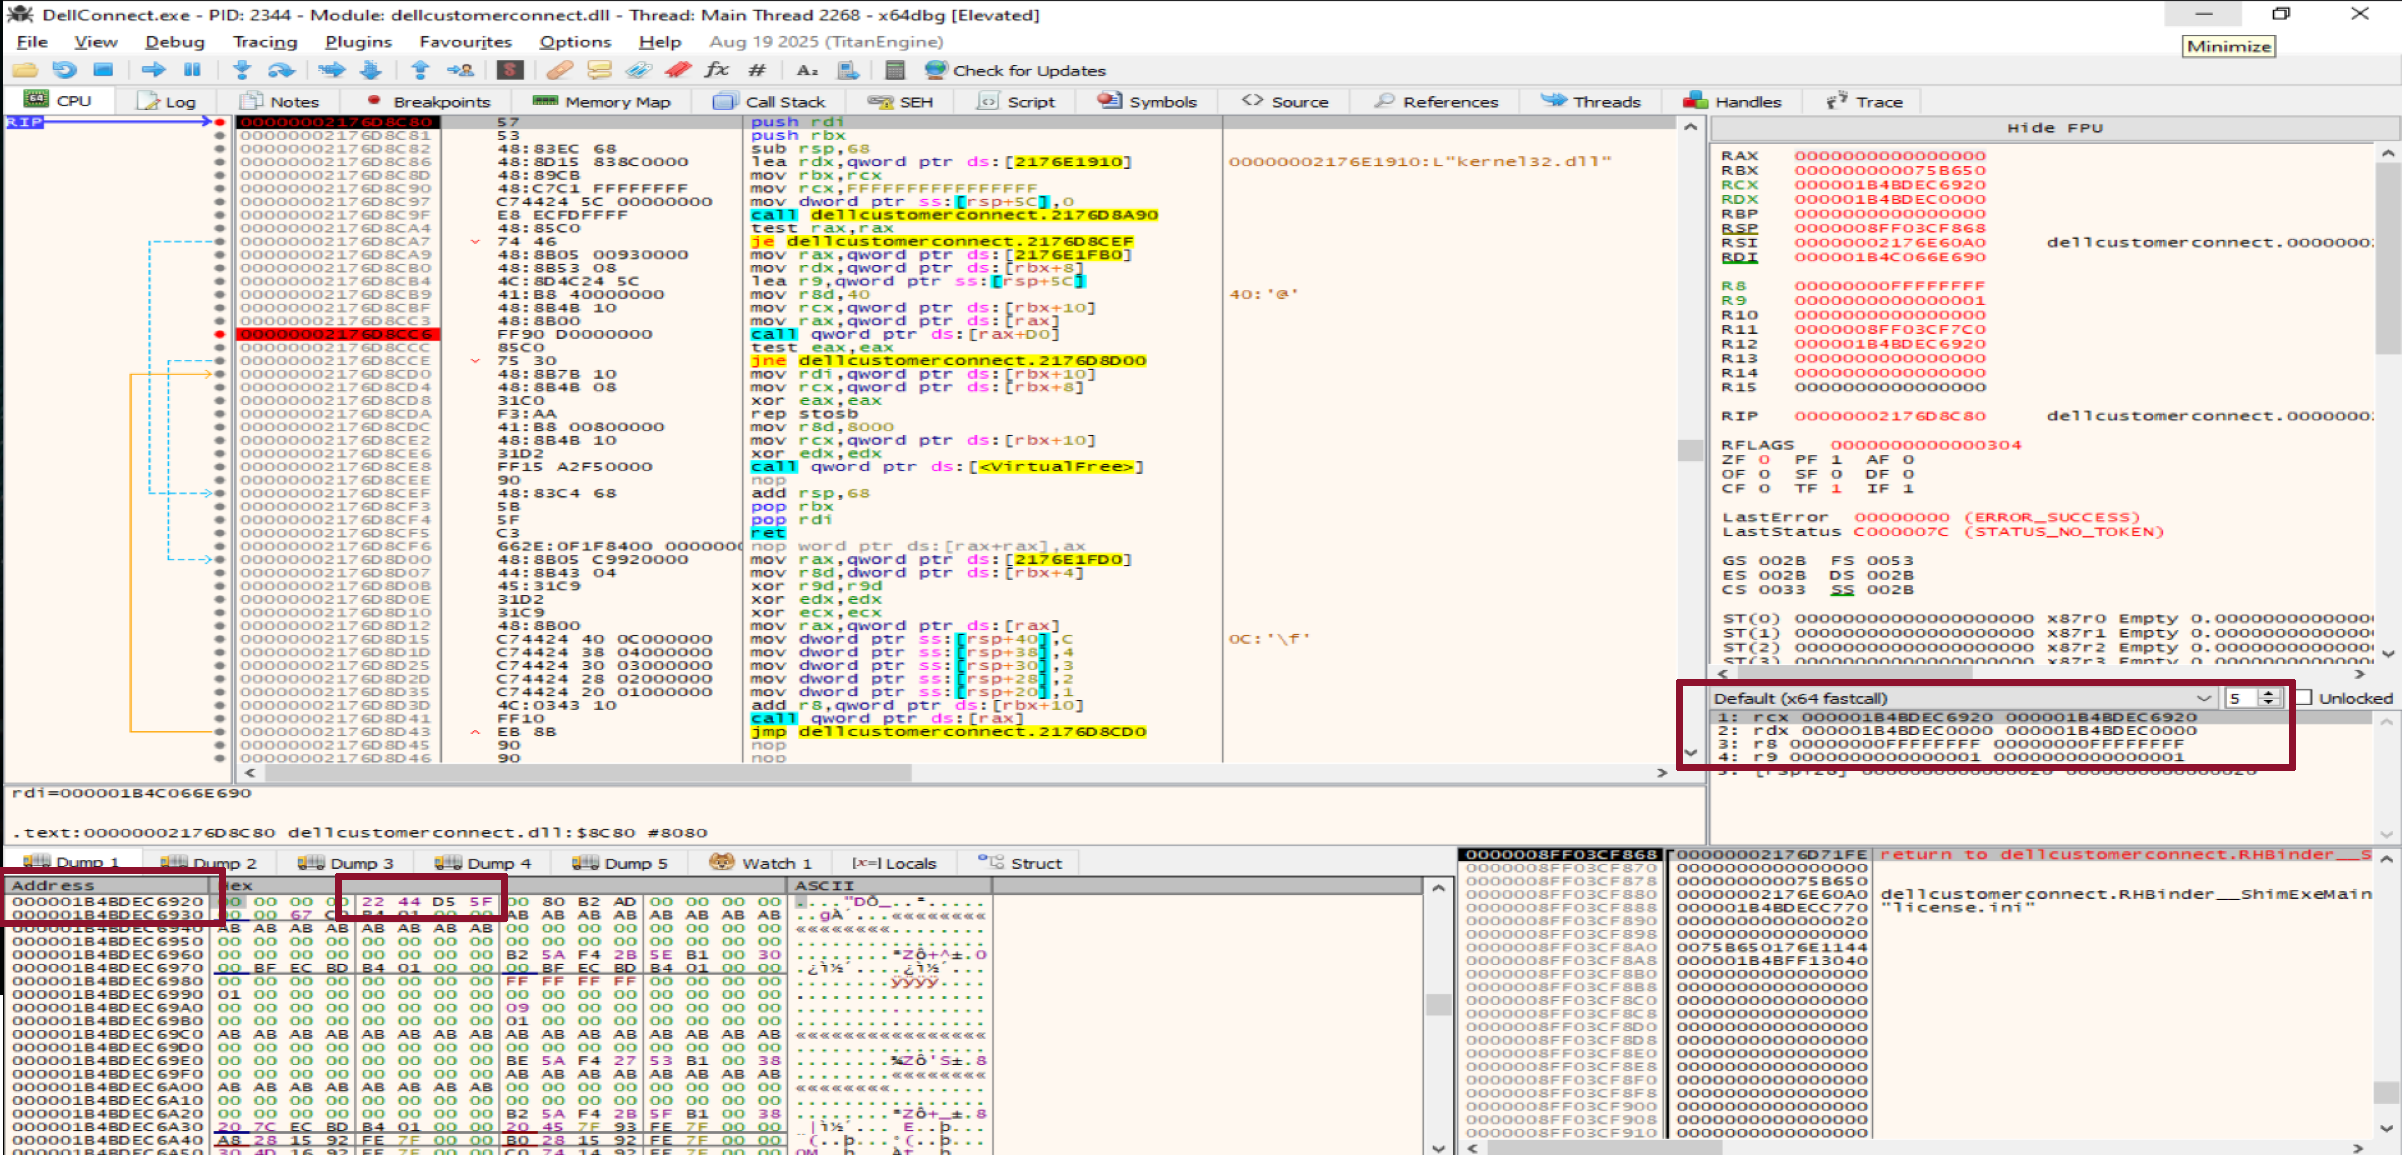Click the Check for Updates globe icon
The image size is (2402, 1155).
pyautogui.click(x=936, y=70)
